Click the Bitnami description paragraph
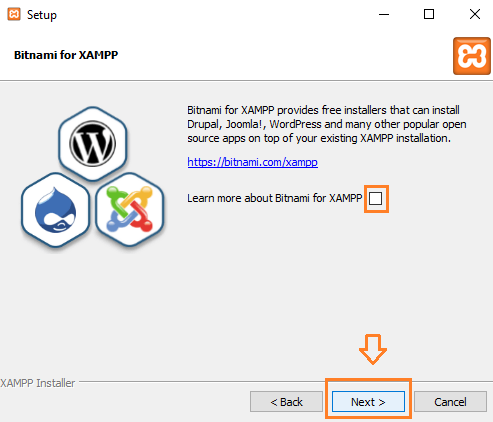The height and width of the screenshot is (422, 493). point(327,124)
